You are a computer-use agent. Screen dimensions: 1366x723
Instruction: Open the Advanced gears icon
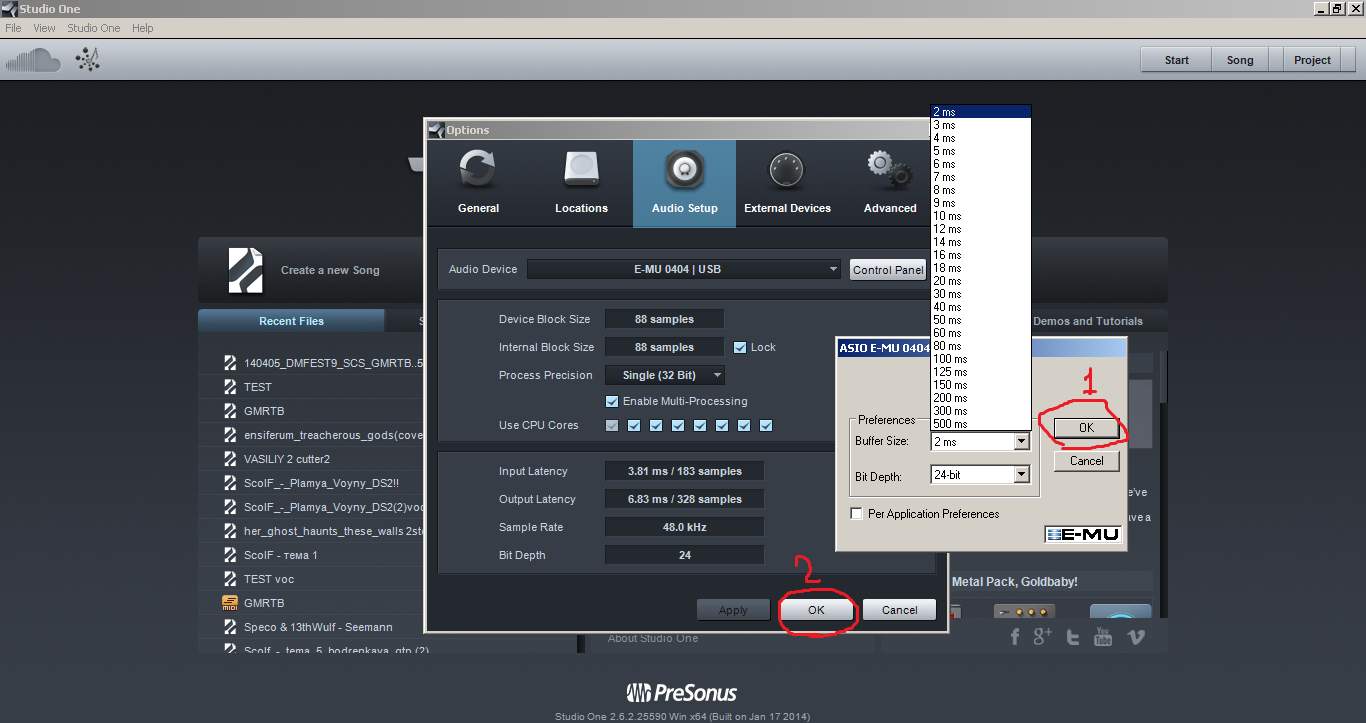(889, 170)
